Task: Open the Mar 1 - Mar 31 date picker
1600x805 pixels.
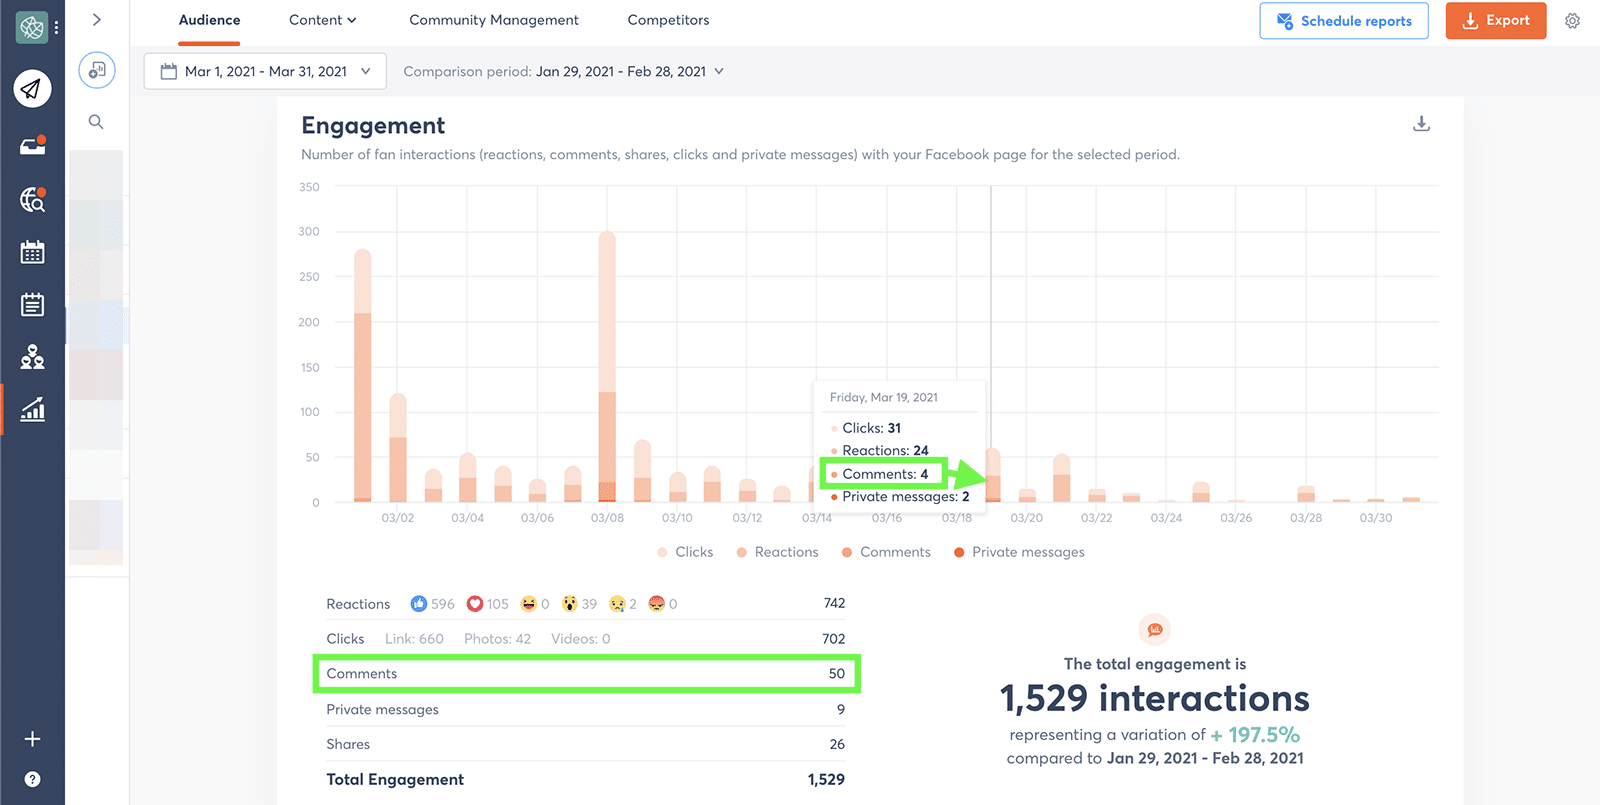Action: coord(265,71)
